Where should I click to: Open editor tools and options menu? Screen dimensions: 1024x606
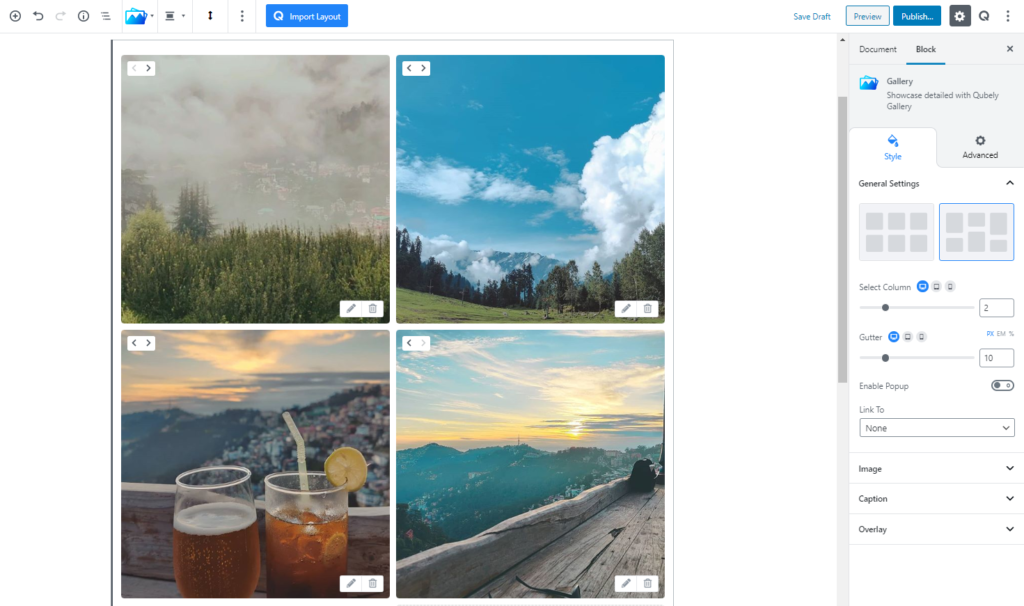[x=1008, y=16]
